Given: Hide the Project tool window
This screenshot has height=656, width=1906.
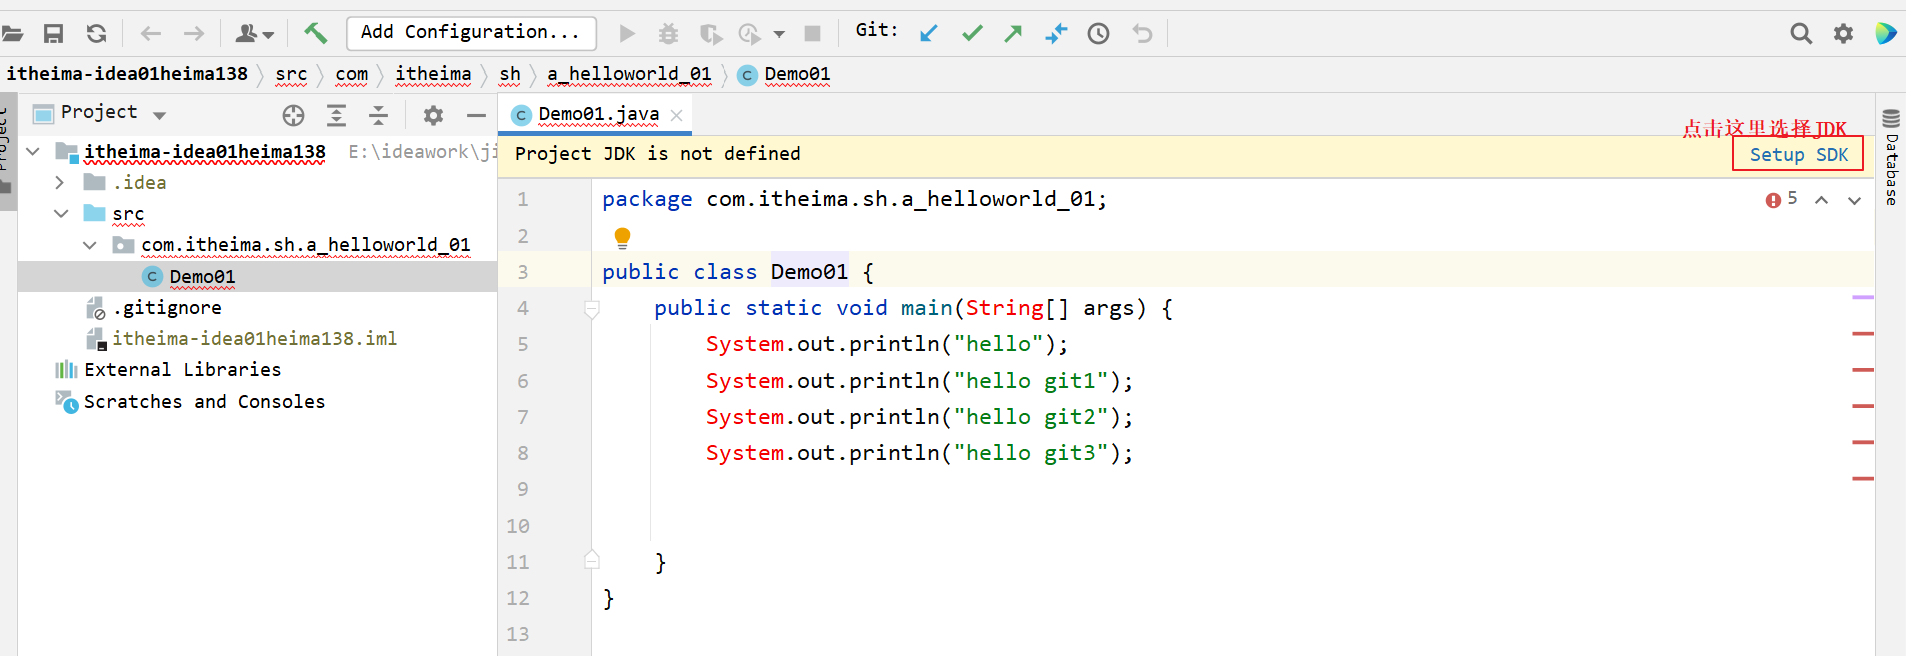Looking at the screenshot, I should pyautogui.click(x=476, y=115).
